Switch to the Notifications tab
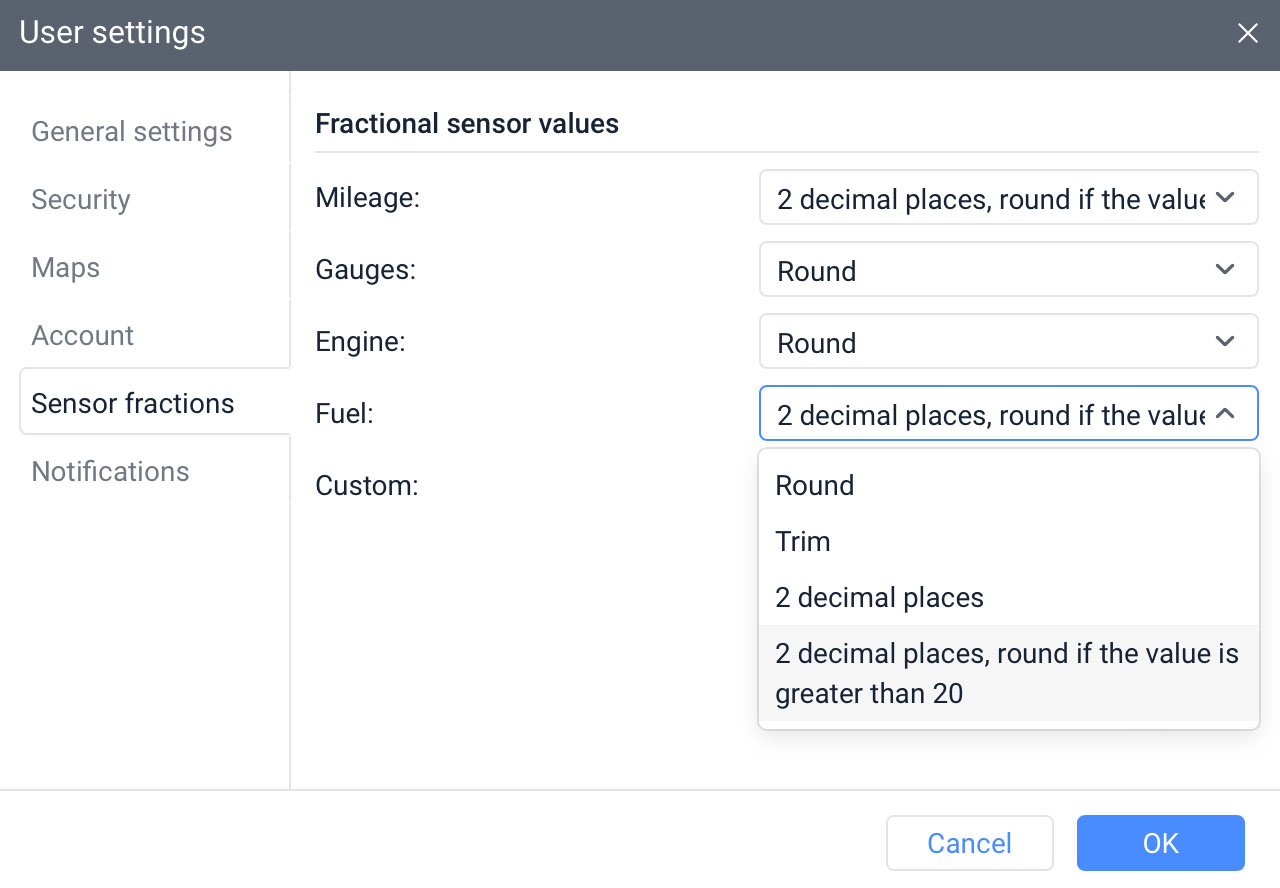Screen dimensions: 1280x888 pyautogui.click(x=110, y=471)
